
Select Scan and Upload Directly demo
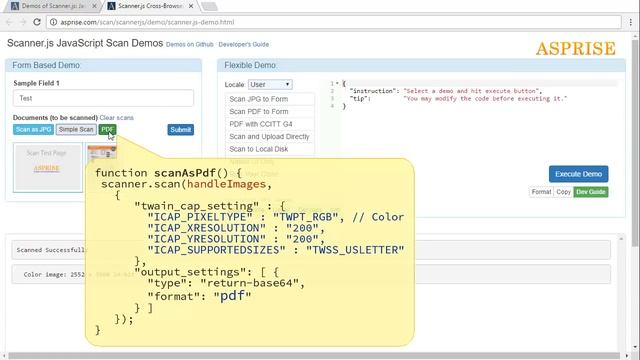point(269,137)
